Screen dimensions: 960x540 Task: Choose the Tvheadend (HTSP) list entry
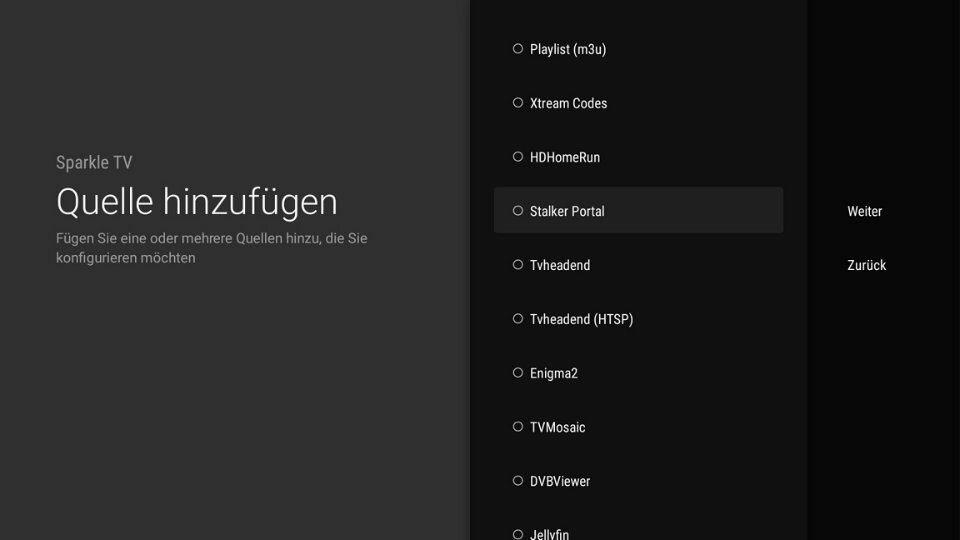pos(639,319)
